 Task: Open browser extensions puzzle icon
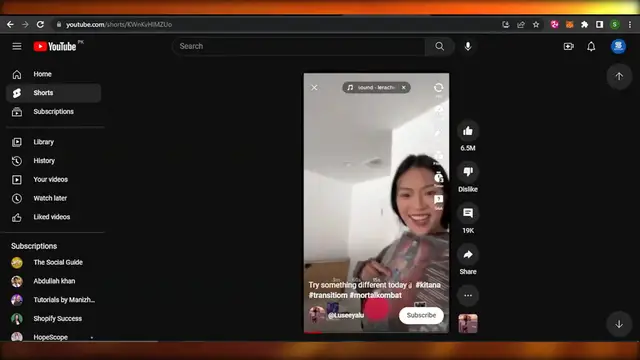[x=584, y=24]
